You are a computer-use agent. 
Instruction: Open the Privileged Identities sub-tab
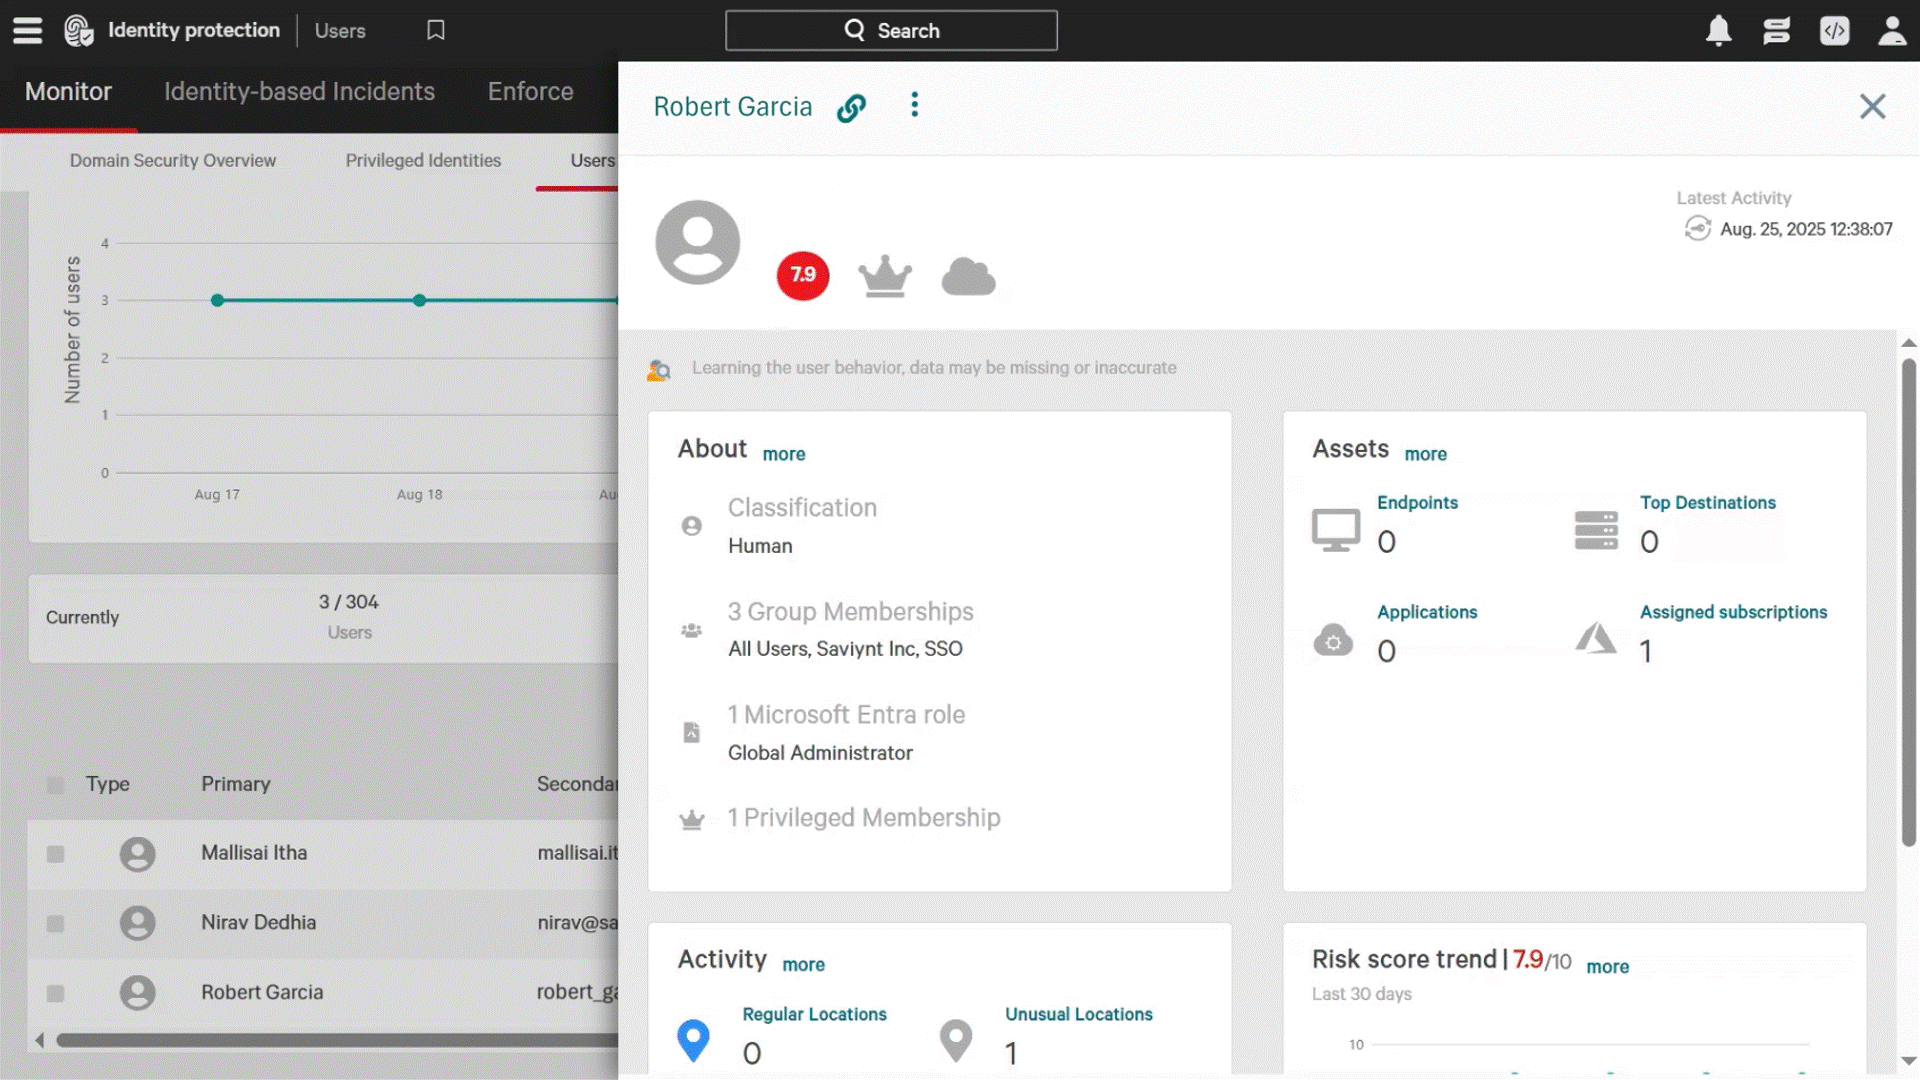pos(423,161)
